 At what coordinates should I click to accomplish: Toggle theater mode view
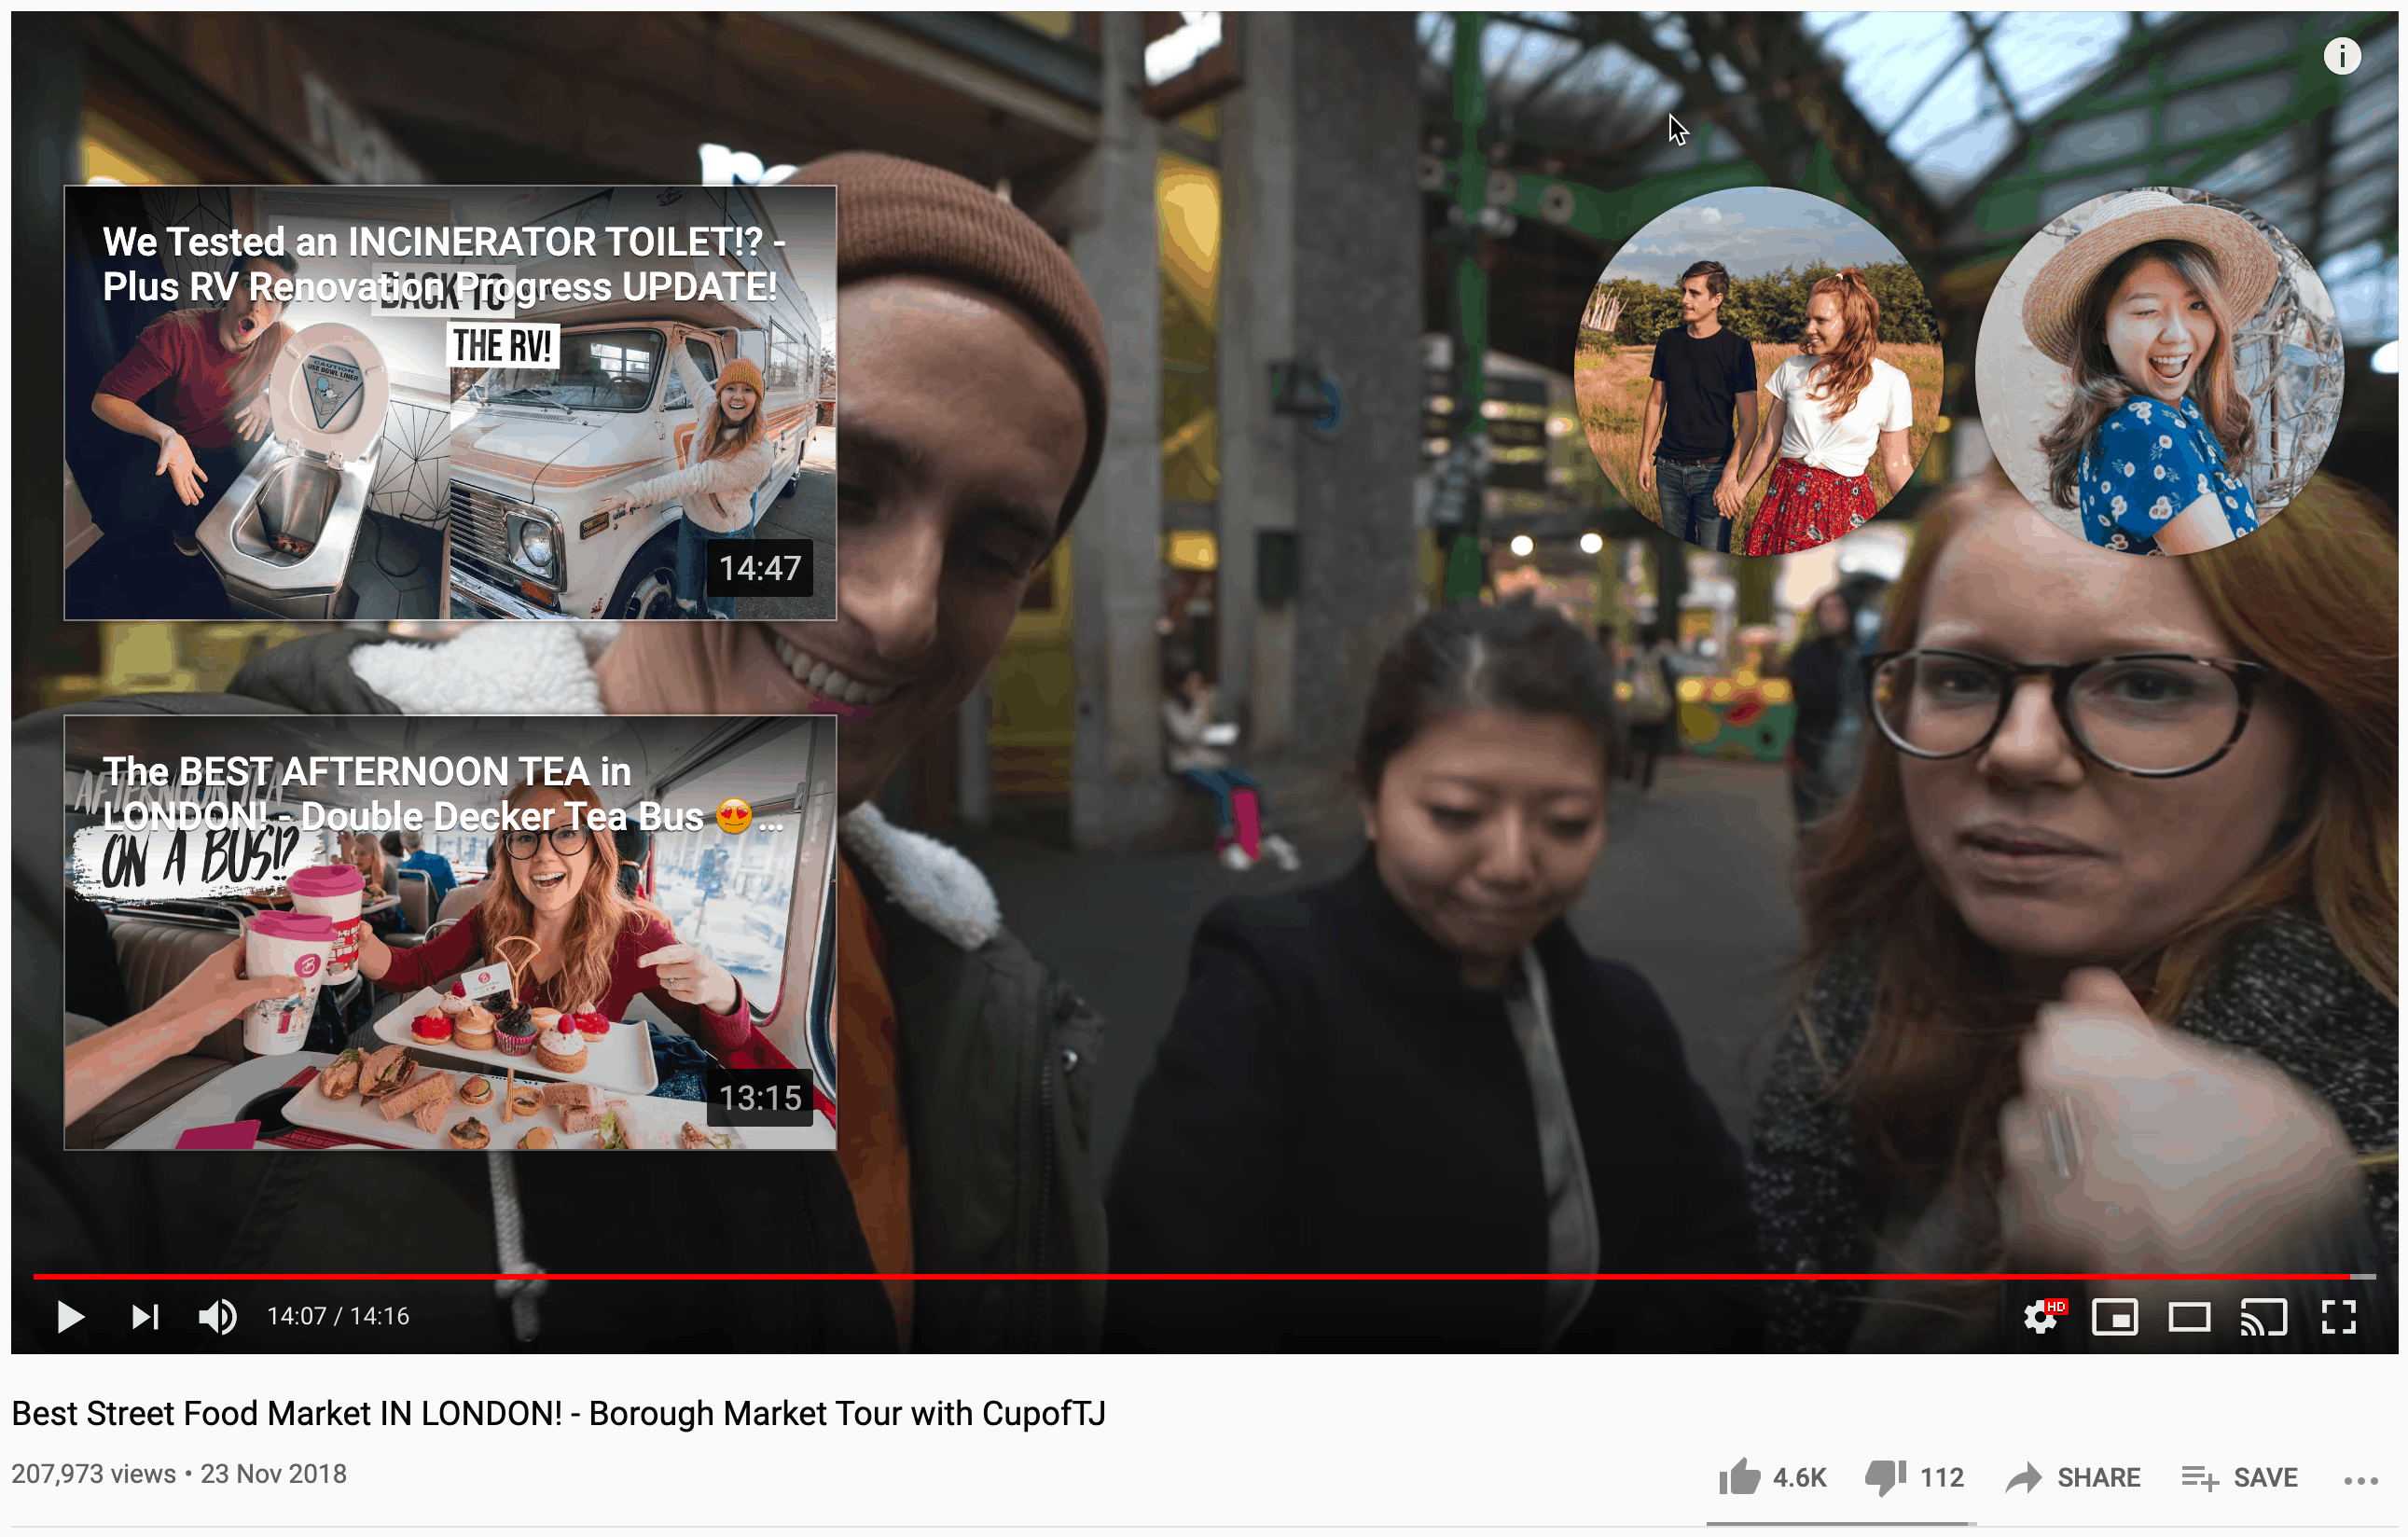coord(2189,1317)
